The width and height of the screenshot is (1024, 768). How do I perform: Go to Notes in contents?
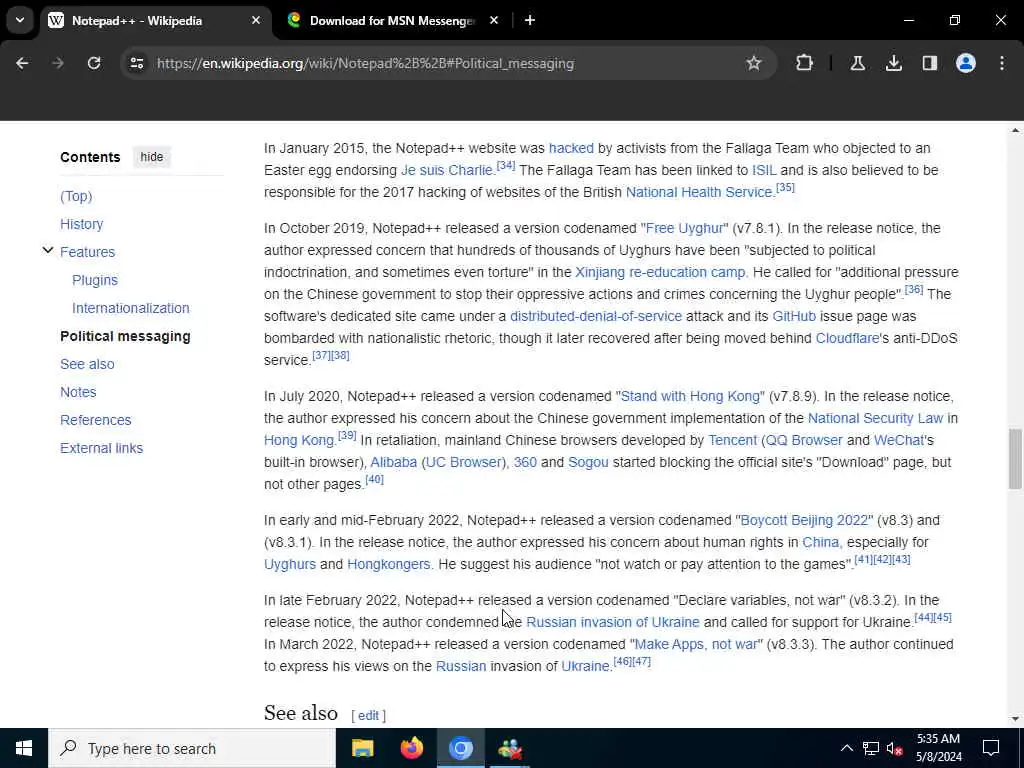(x=78, y=392)
